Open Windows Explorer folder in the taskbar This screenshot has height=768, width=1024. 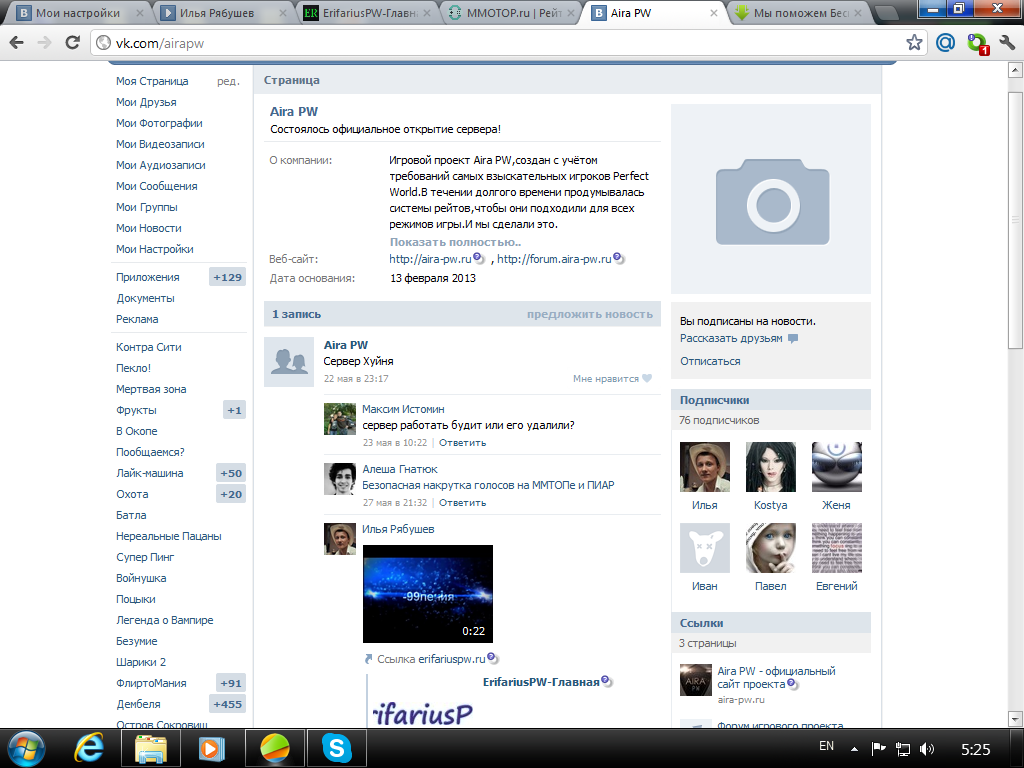tap(150, 748)
